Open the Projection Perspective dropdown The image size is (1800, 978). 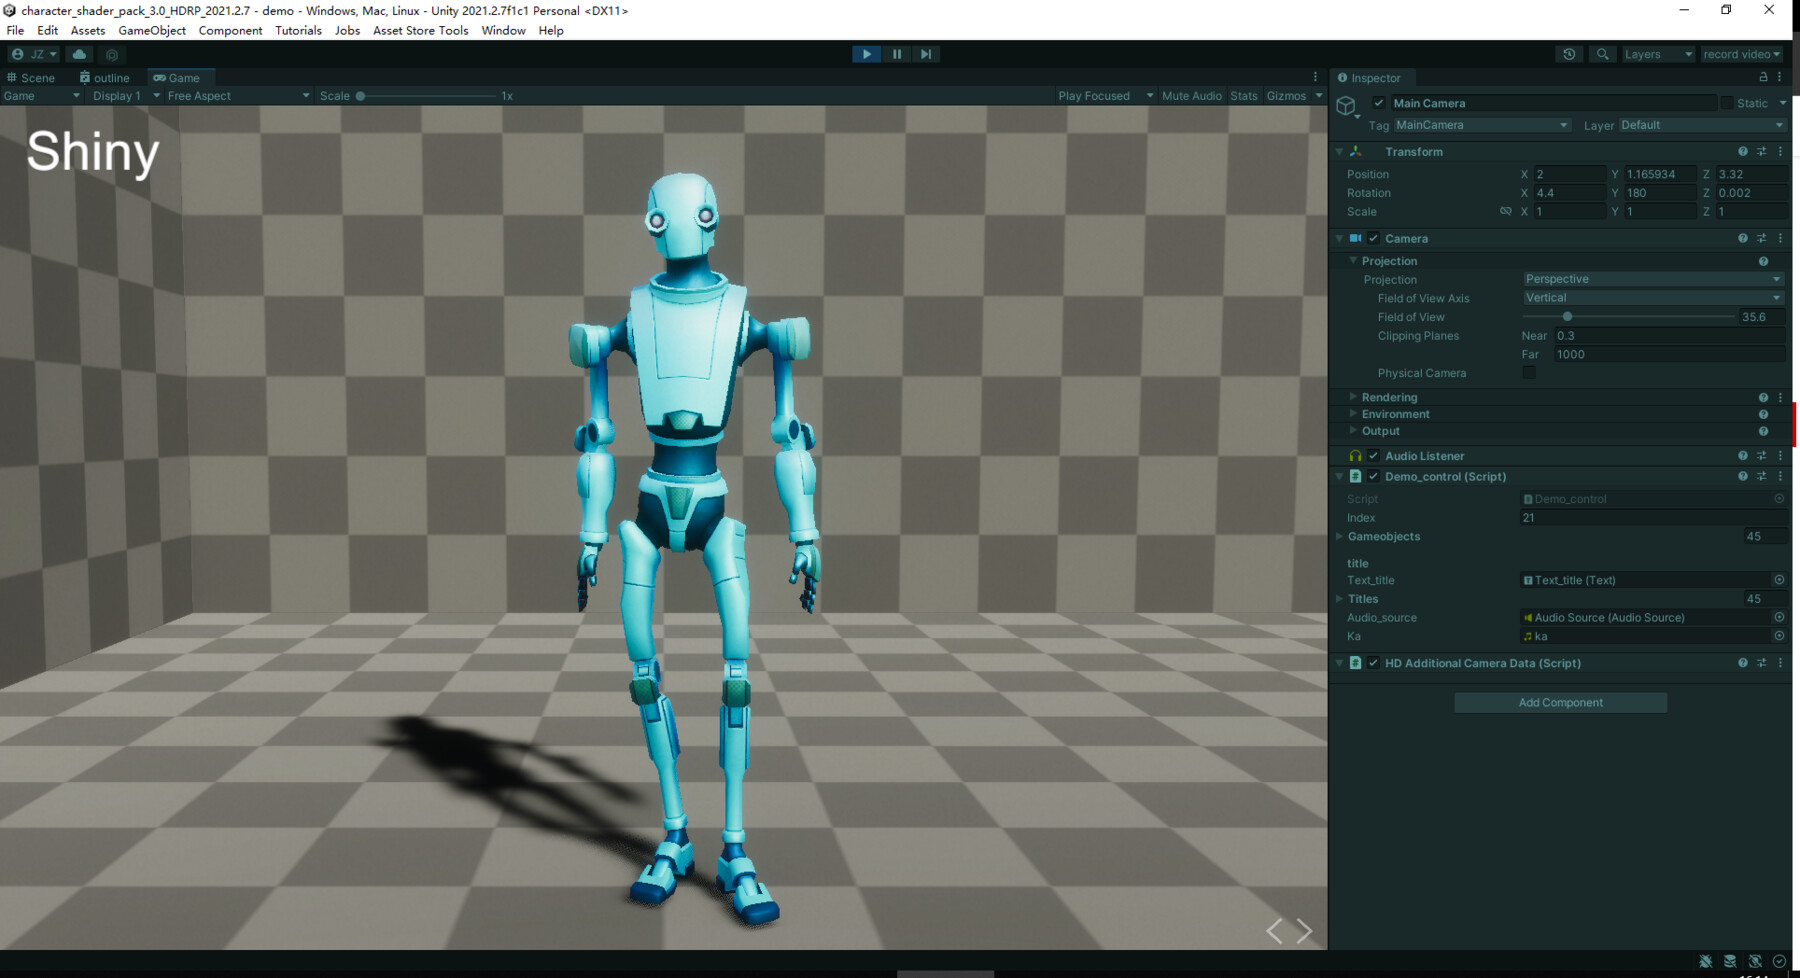click(1652, 279)
